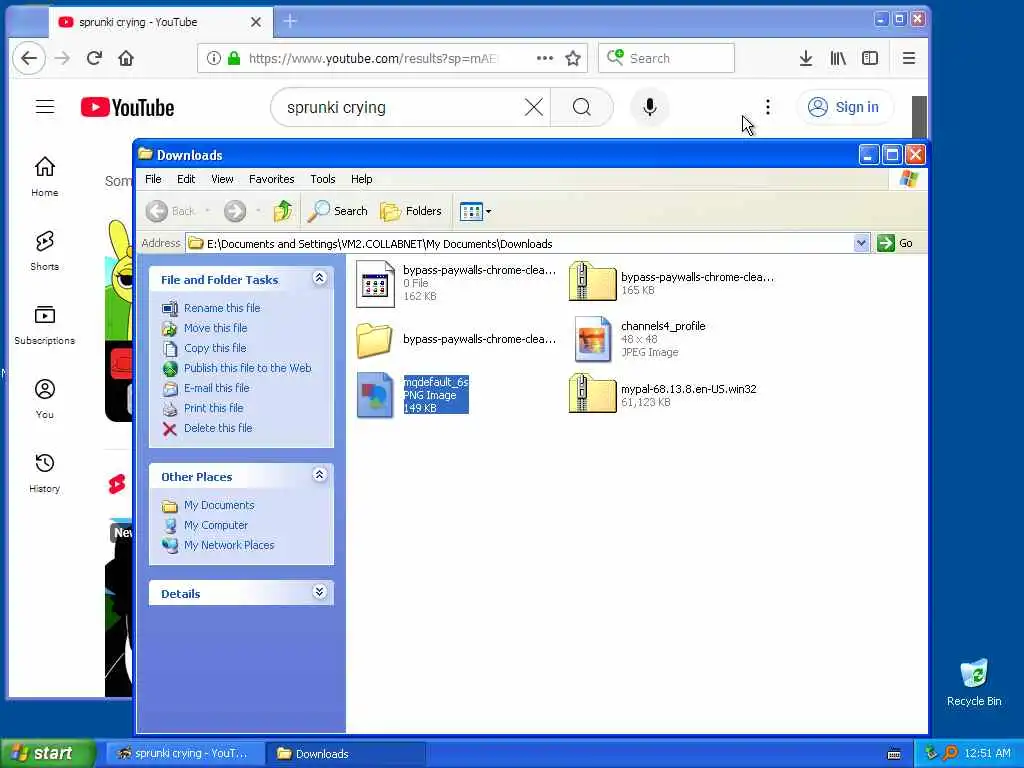Toggle the Firefox sidebar icon
Viewport: 1024px width, 768px height.
pyautogui.click(x=870, y=58)
